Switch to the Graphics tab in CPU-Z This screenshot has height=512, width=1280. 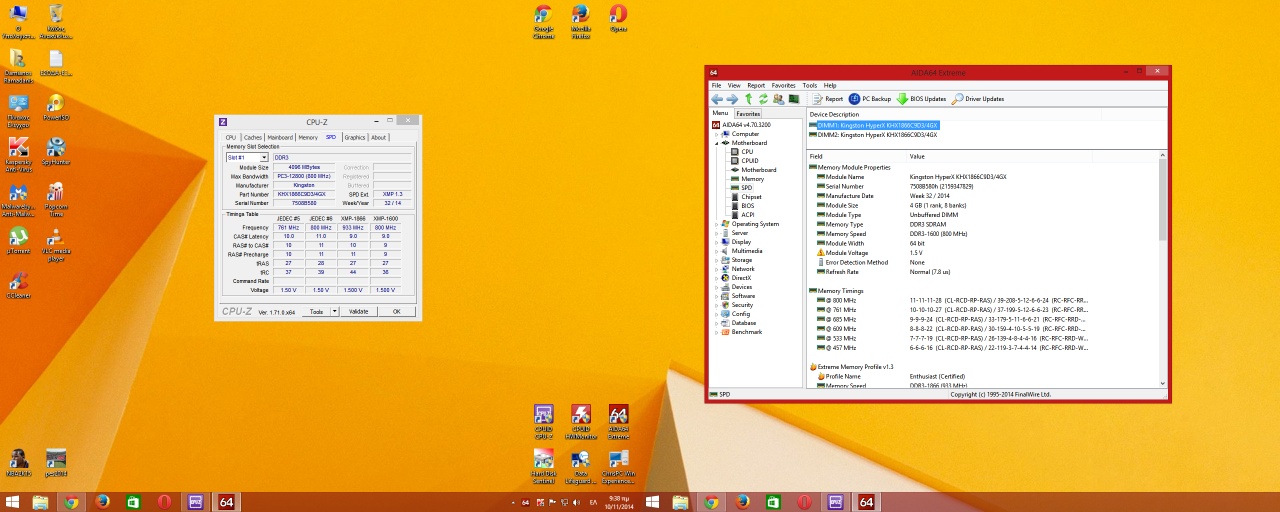point(355,137)
